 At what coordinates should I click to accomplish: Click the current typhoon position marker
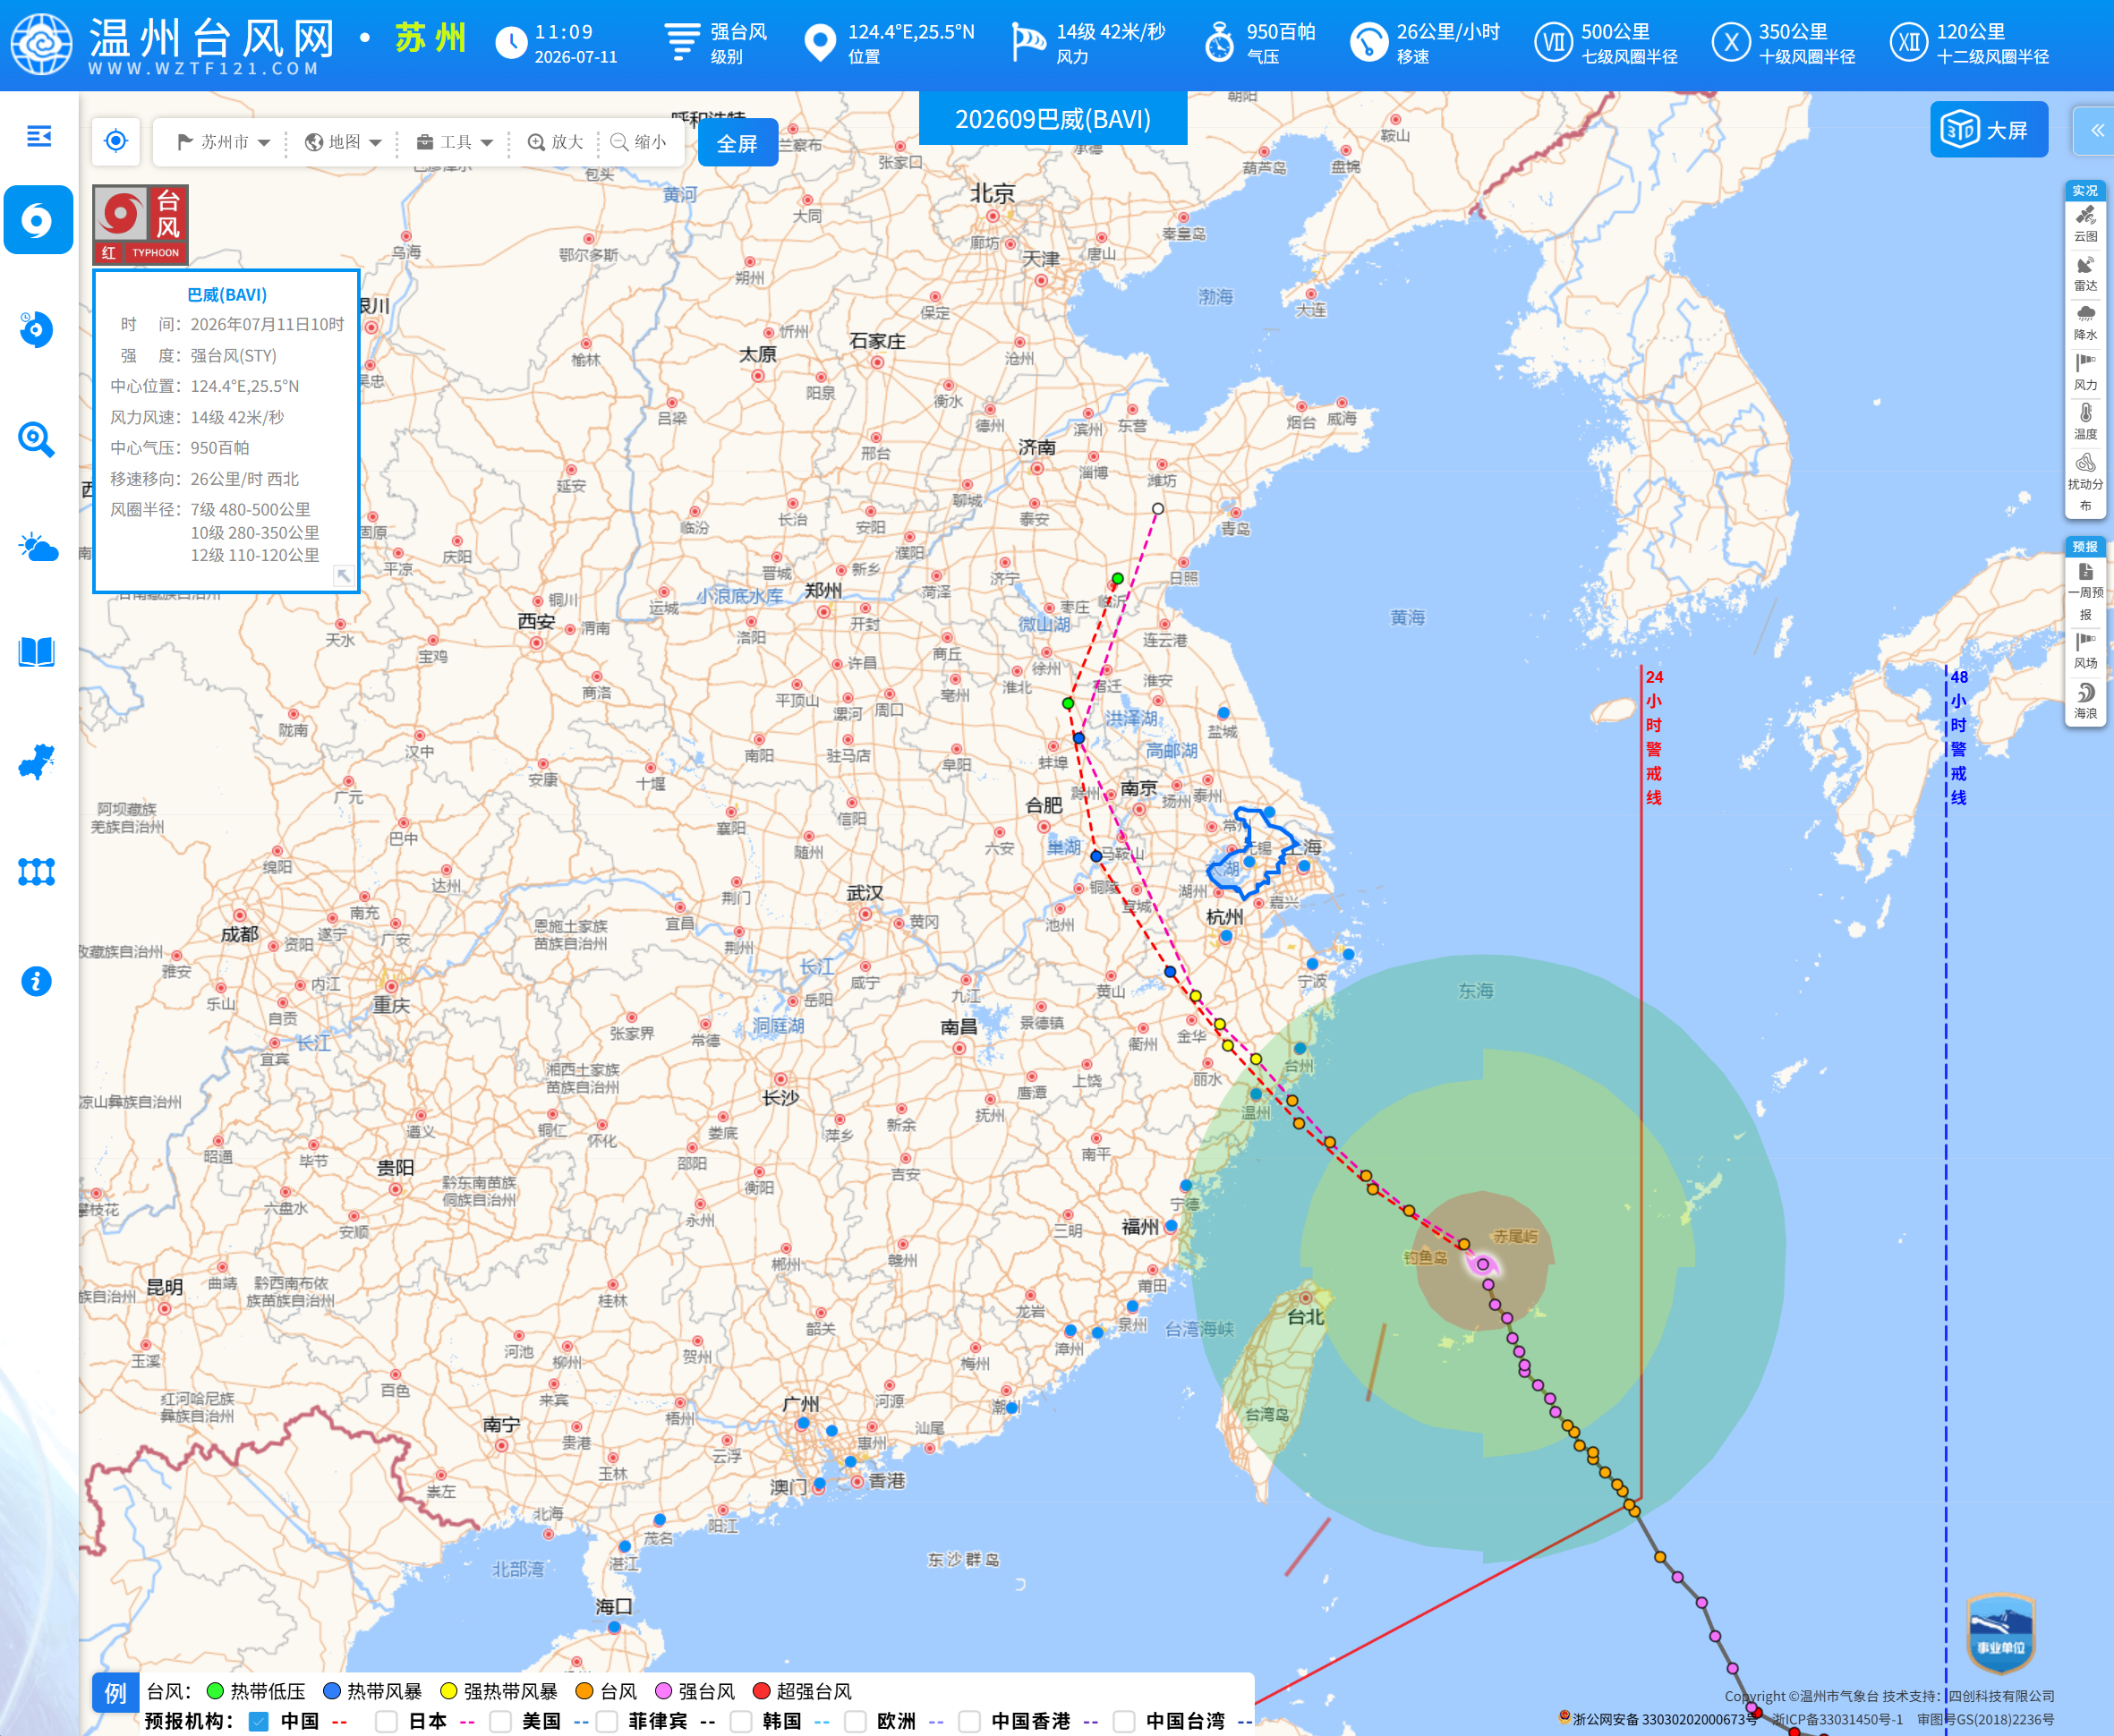[1482, 1264]
